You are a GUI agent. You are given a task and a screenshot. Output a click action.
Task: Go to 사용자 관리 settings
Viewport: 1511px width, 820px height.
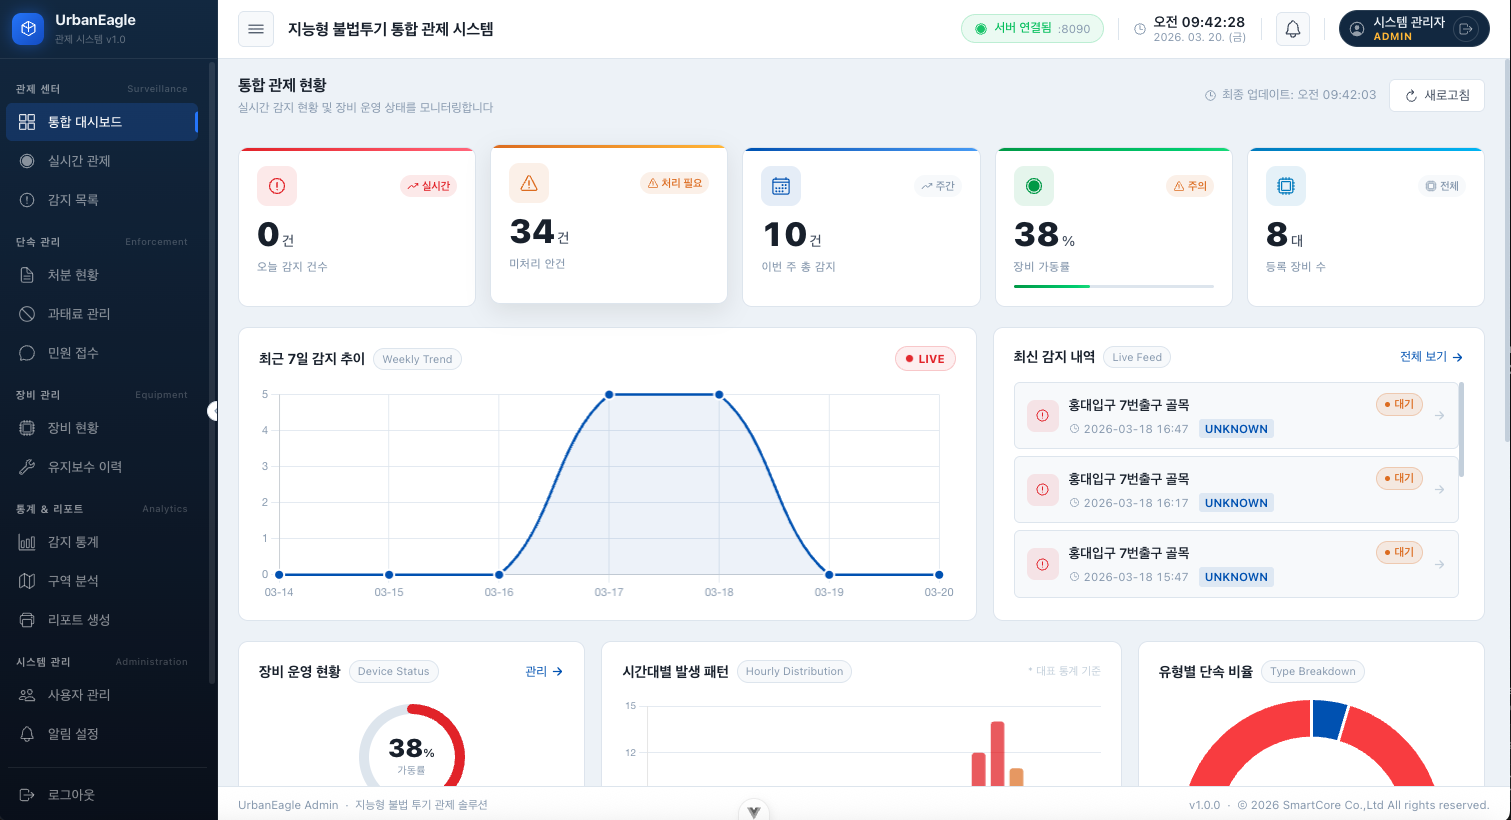(x=102, y=695)
